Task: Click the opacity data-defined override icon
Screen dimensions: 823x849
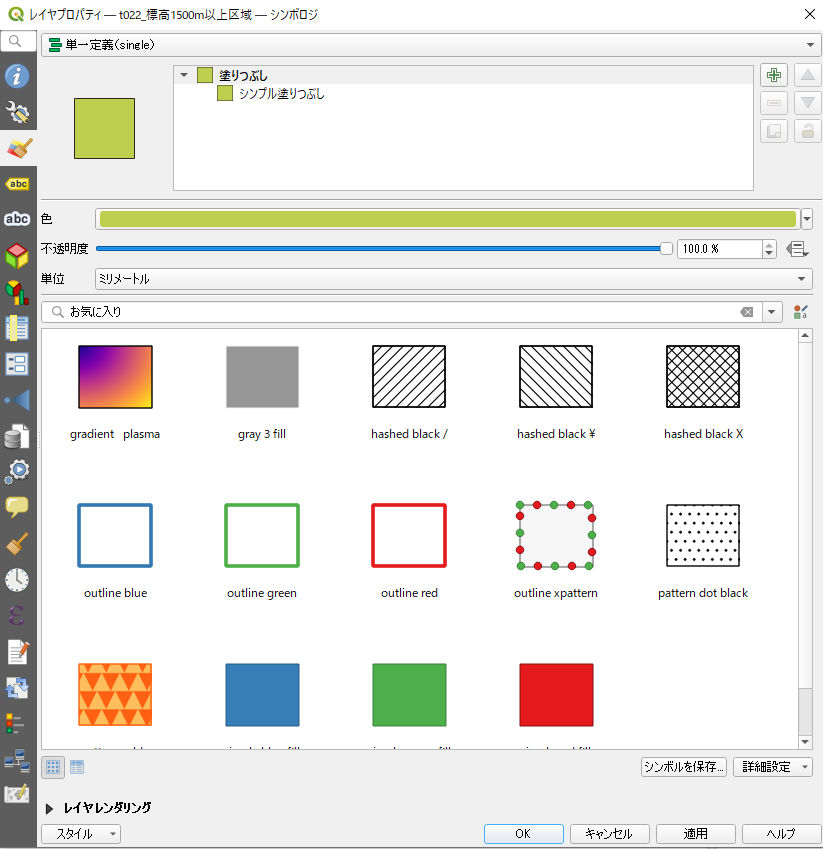Action: point(797,249)
